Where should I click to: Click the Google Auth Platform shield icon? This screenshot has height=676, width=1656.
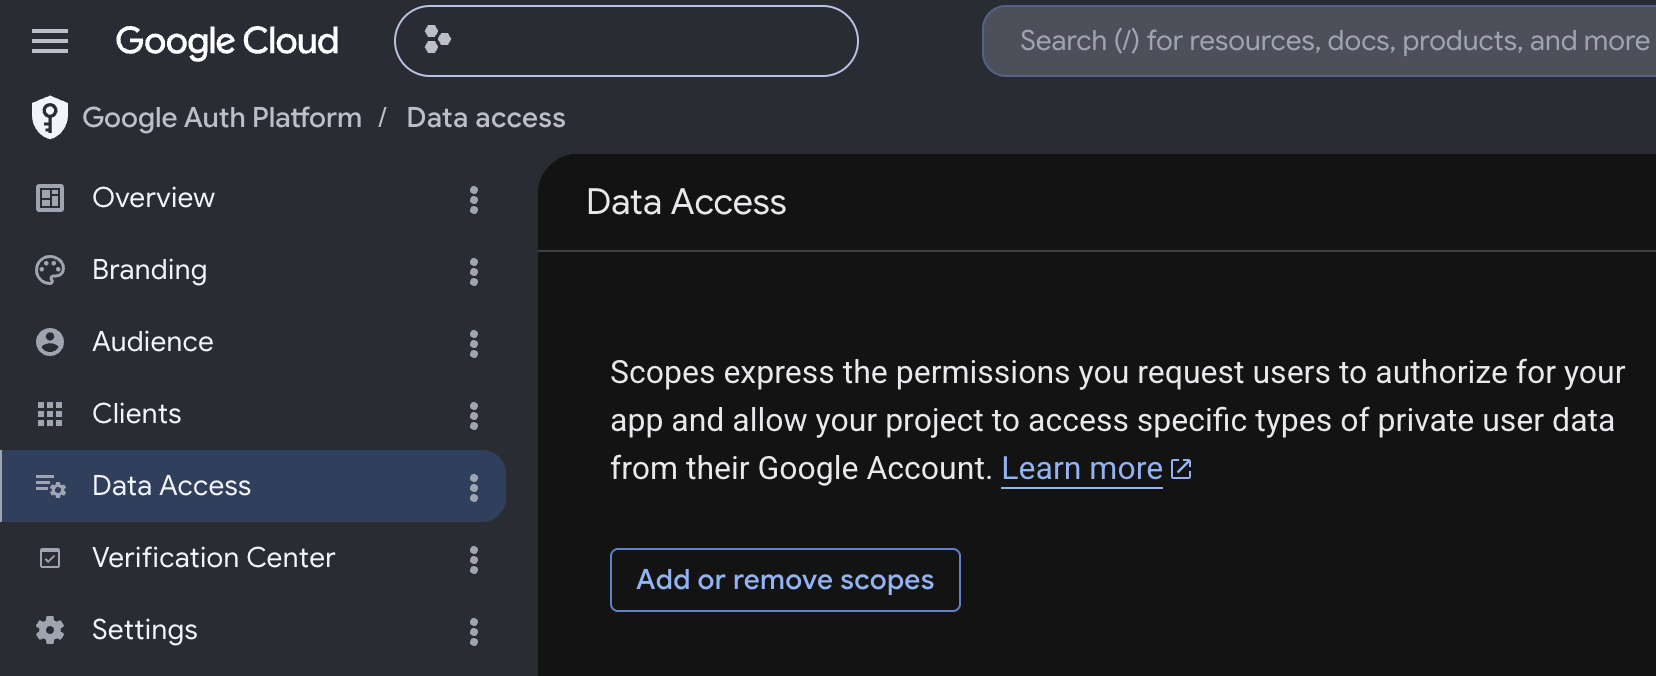tap(50, 117)
